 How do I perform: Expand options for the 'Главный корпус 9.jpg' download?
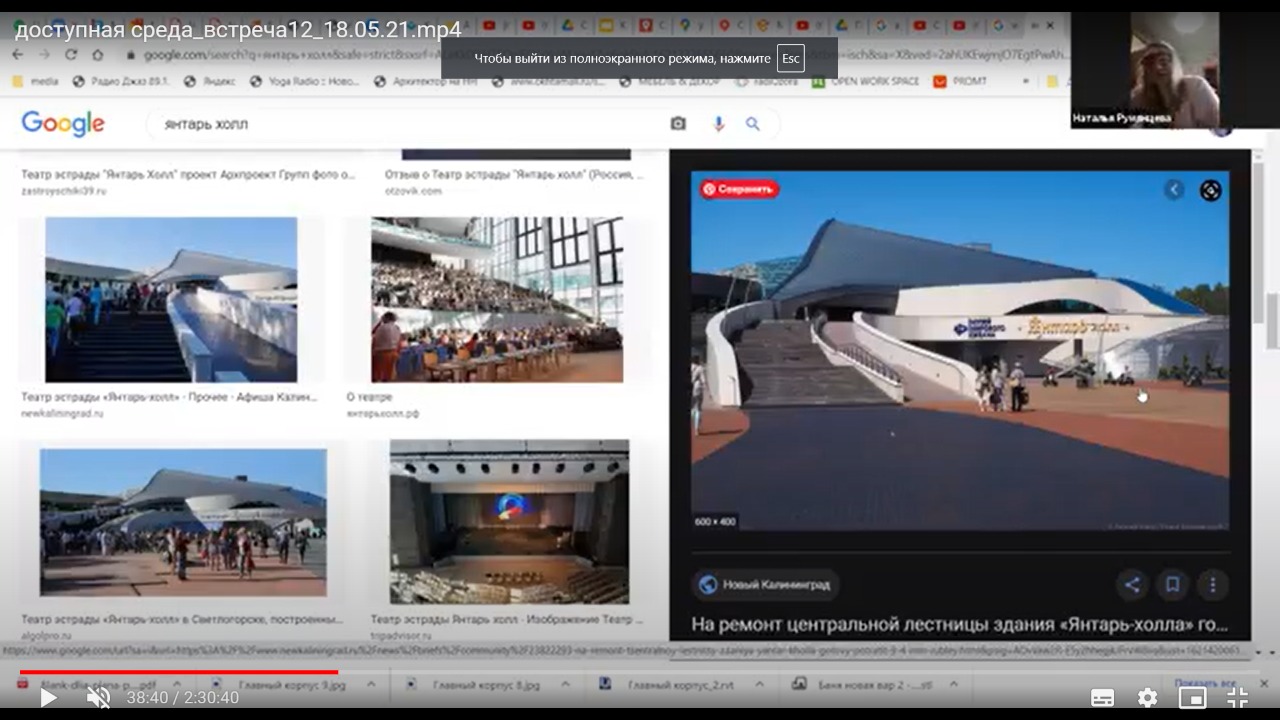pos(371,685)
